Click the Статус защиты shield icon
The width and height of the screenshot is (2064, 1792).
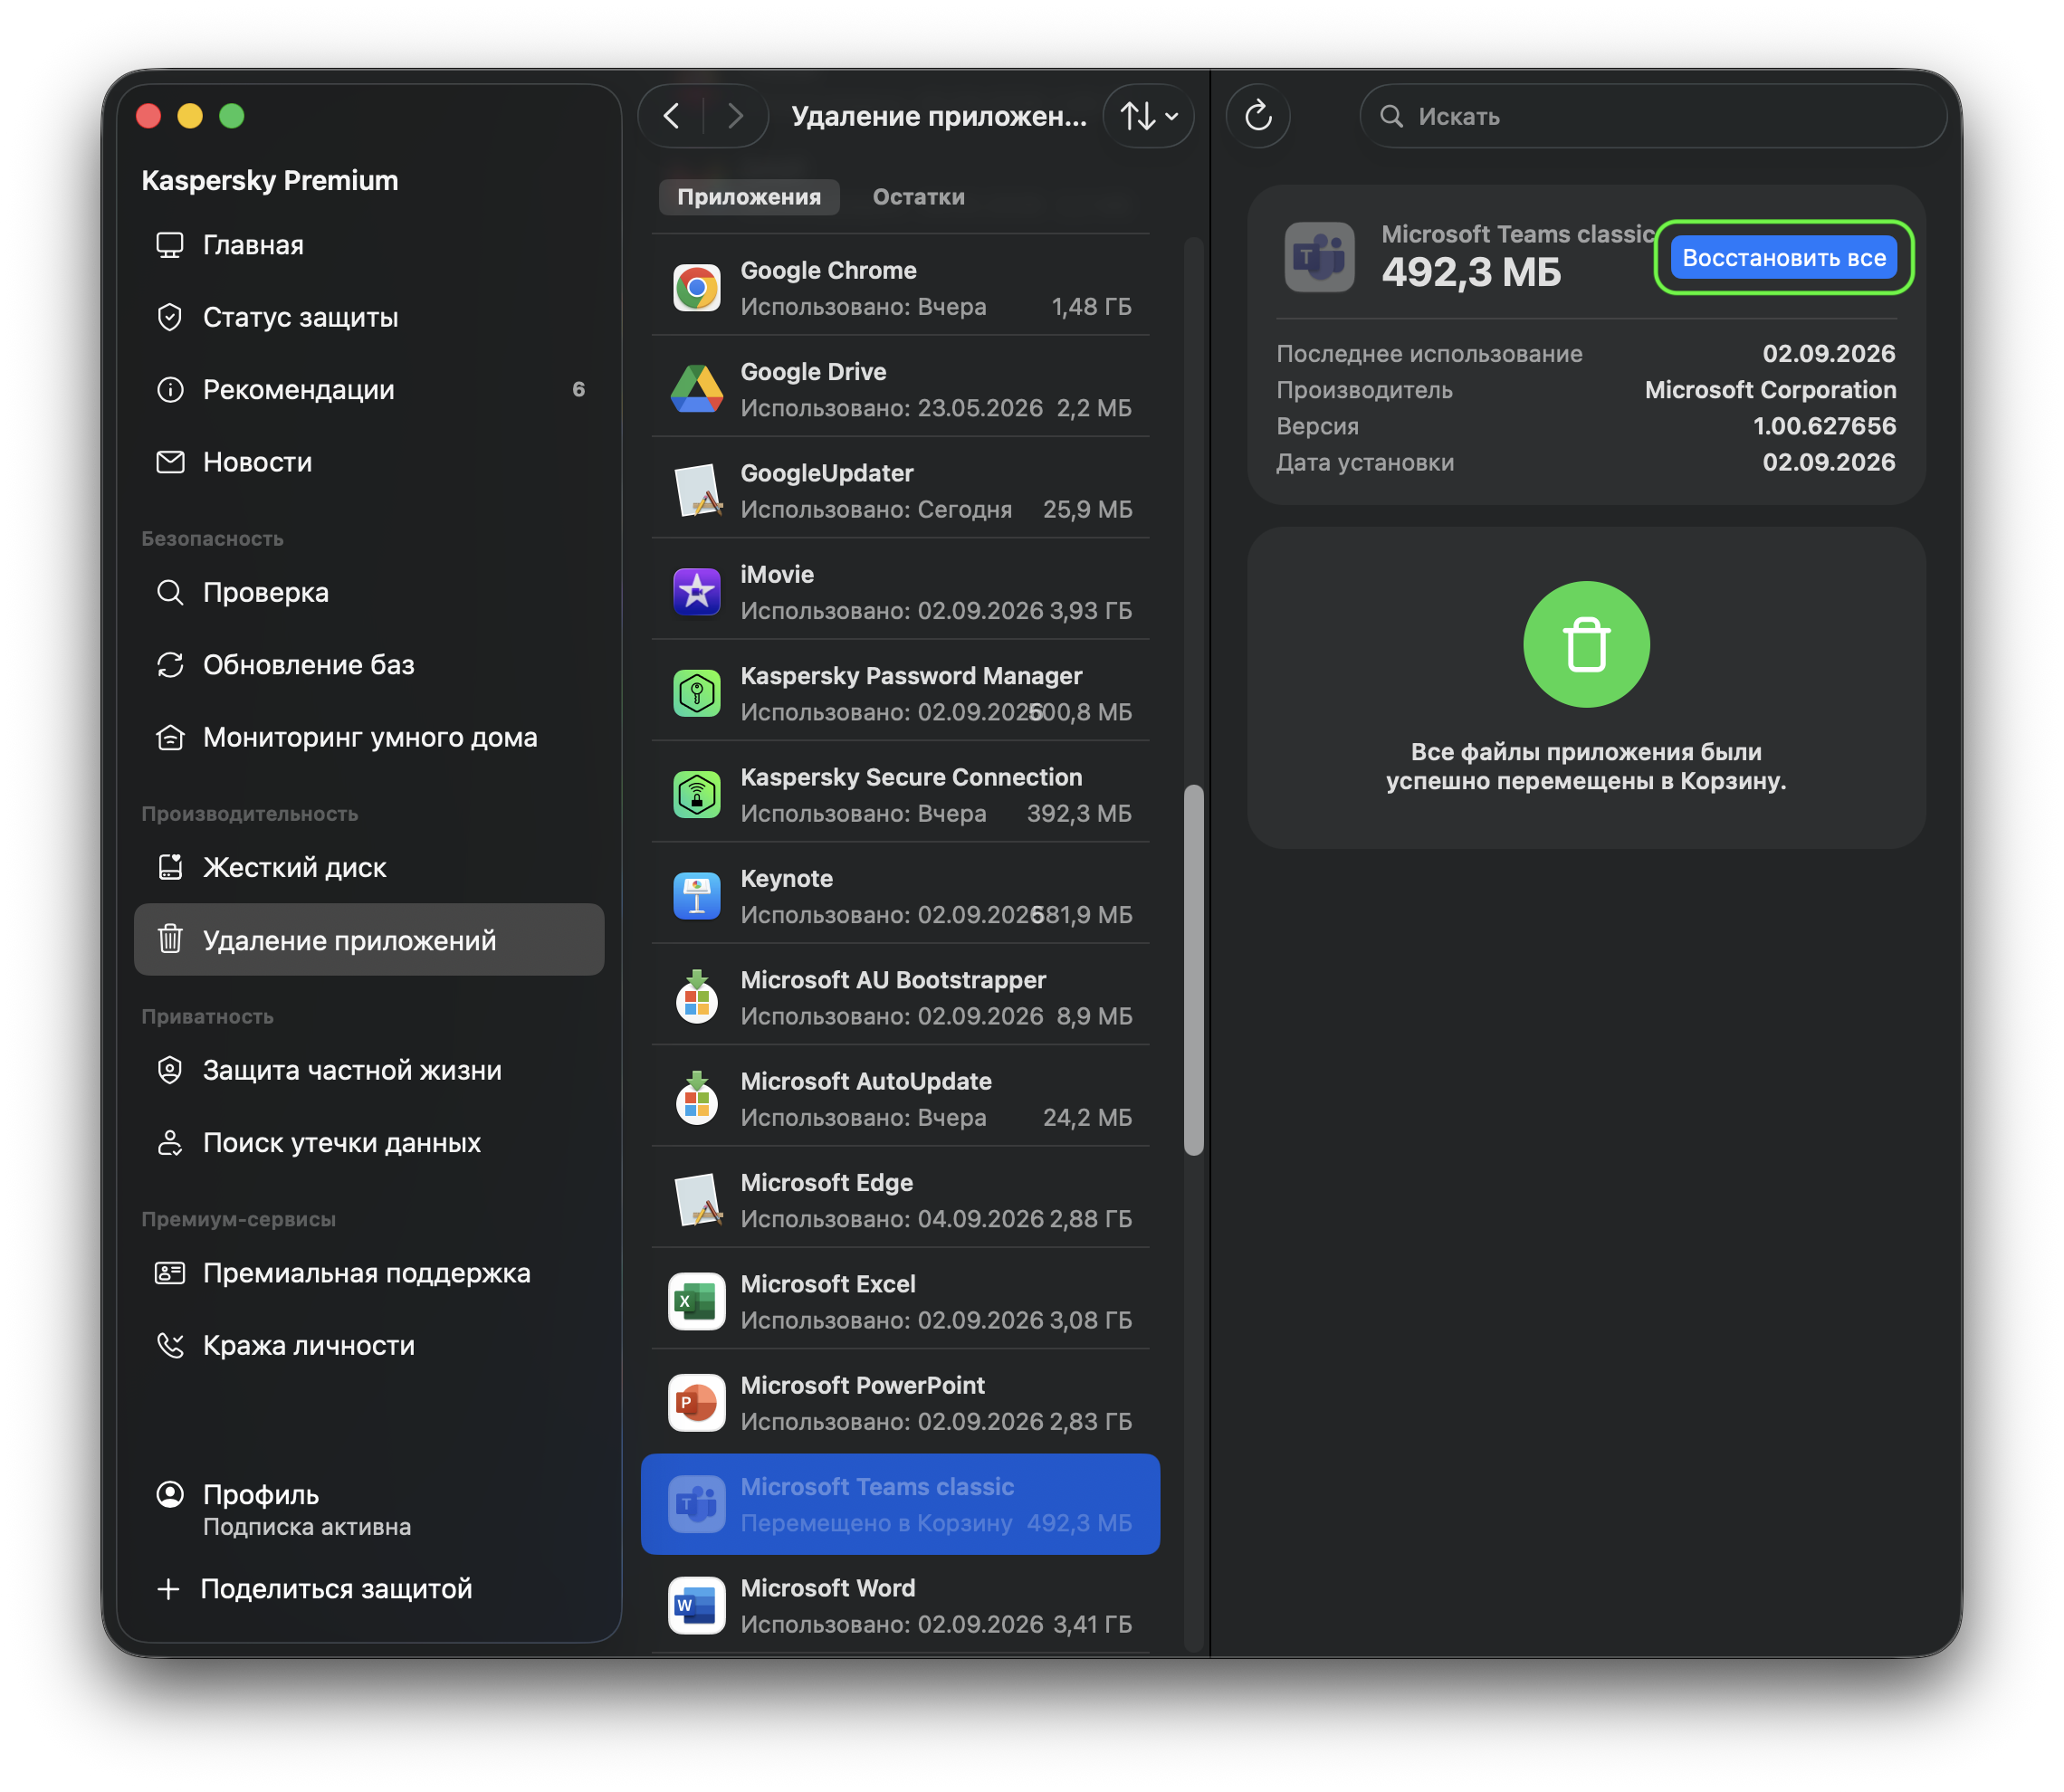pos(170,317)
